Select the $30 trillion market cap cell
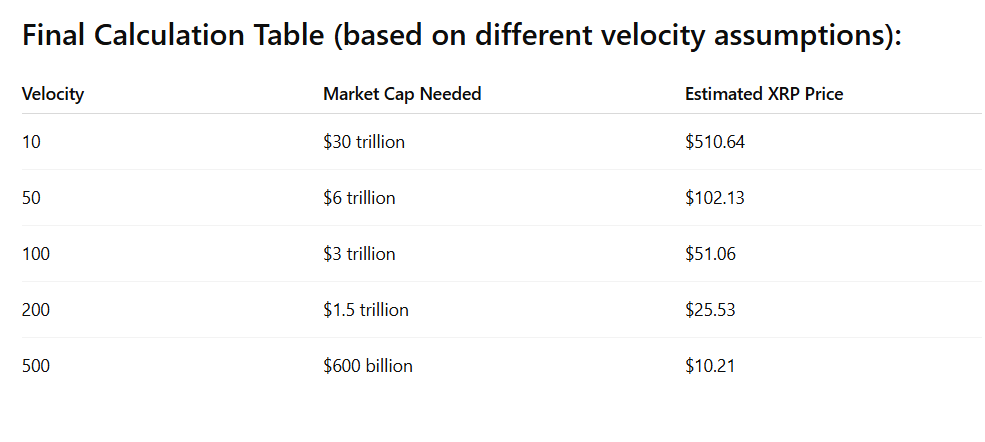The height and width of the screenshot is (442, 985). (364, 142)
